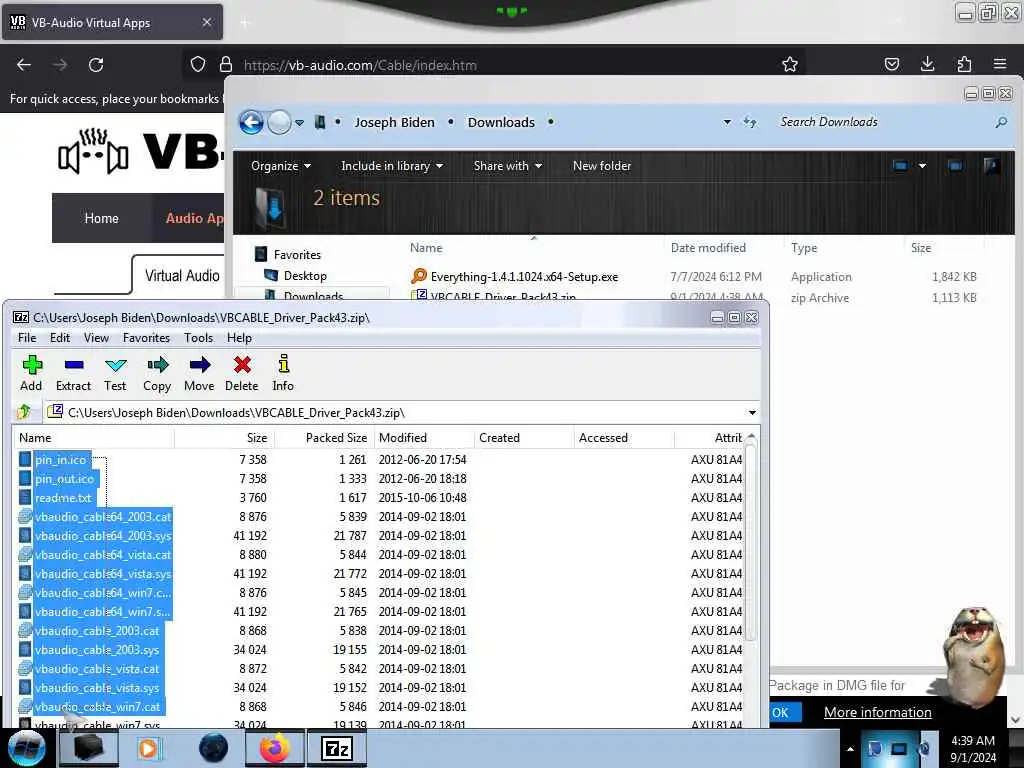The height and width of the screenshot is (768, 1024).
Task: Run Test on the archive in 7-Zip
Action: pyautogui.click(x=116, y=373)
